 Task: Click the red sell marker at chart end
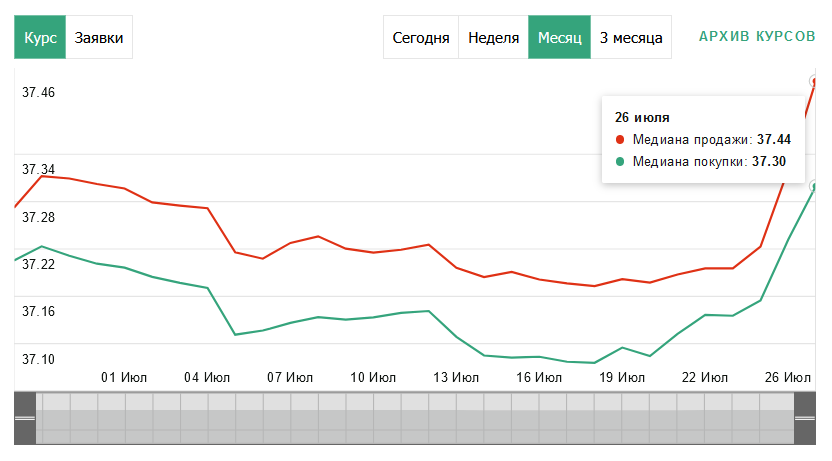coord(814,81)
